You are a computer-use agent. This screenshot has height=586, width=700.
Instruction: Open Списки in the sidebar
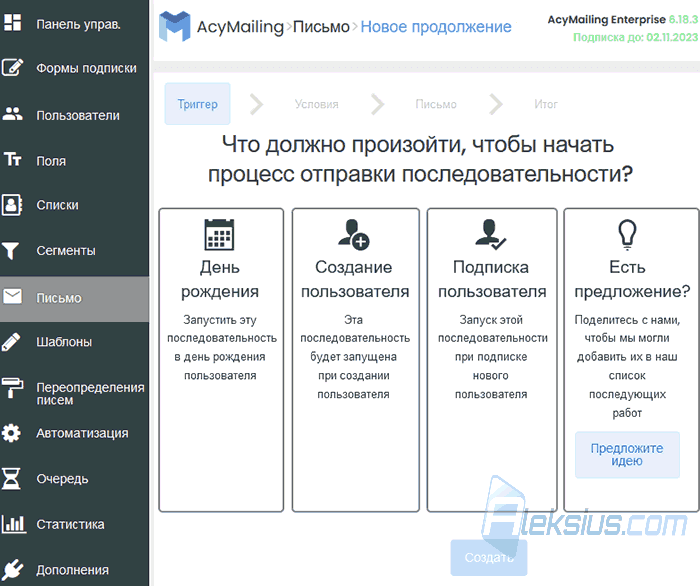(58, 205)
